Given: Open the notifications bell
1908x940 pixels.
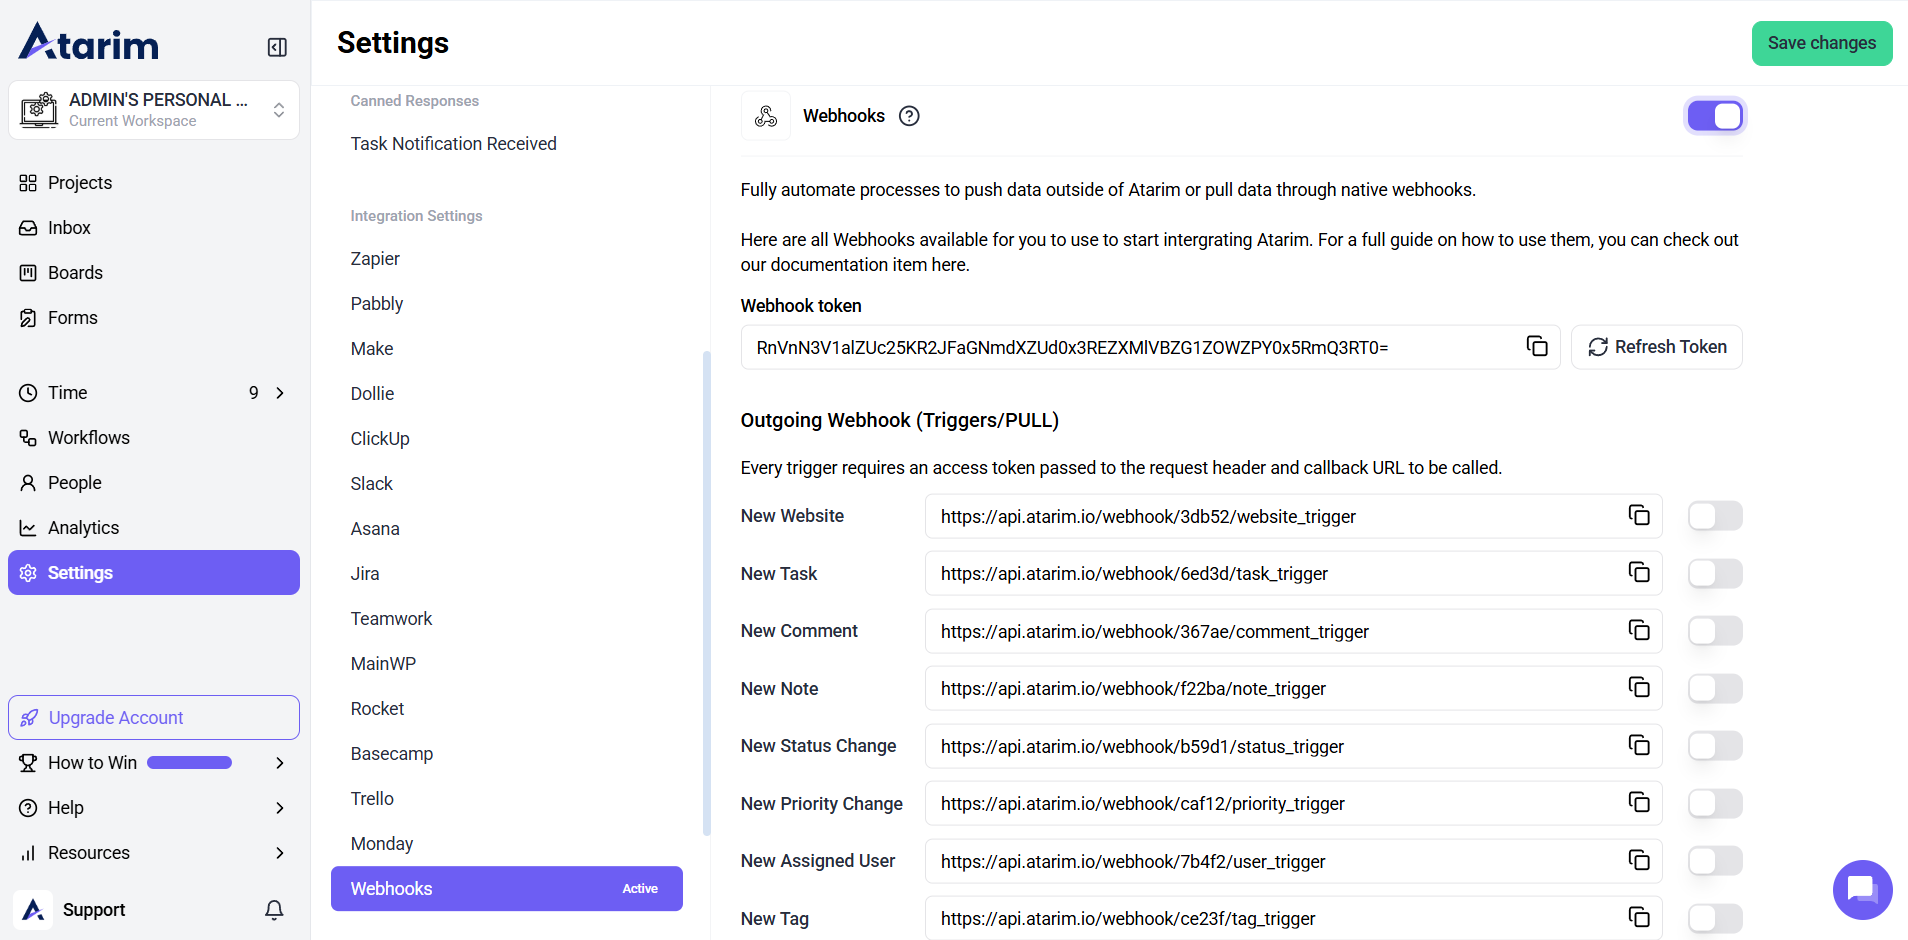Looking at the screenshot, I should [x=274, y=909].
